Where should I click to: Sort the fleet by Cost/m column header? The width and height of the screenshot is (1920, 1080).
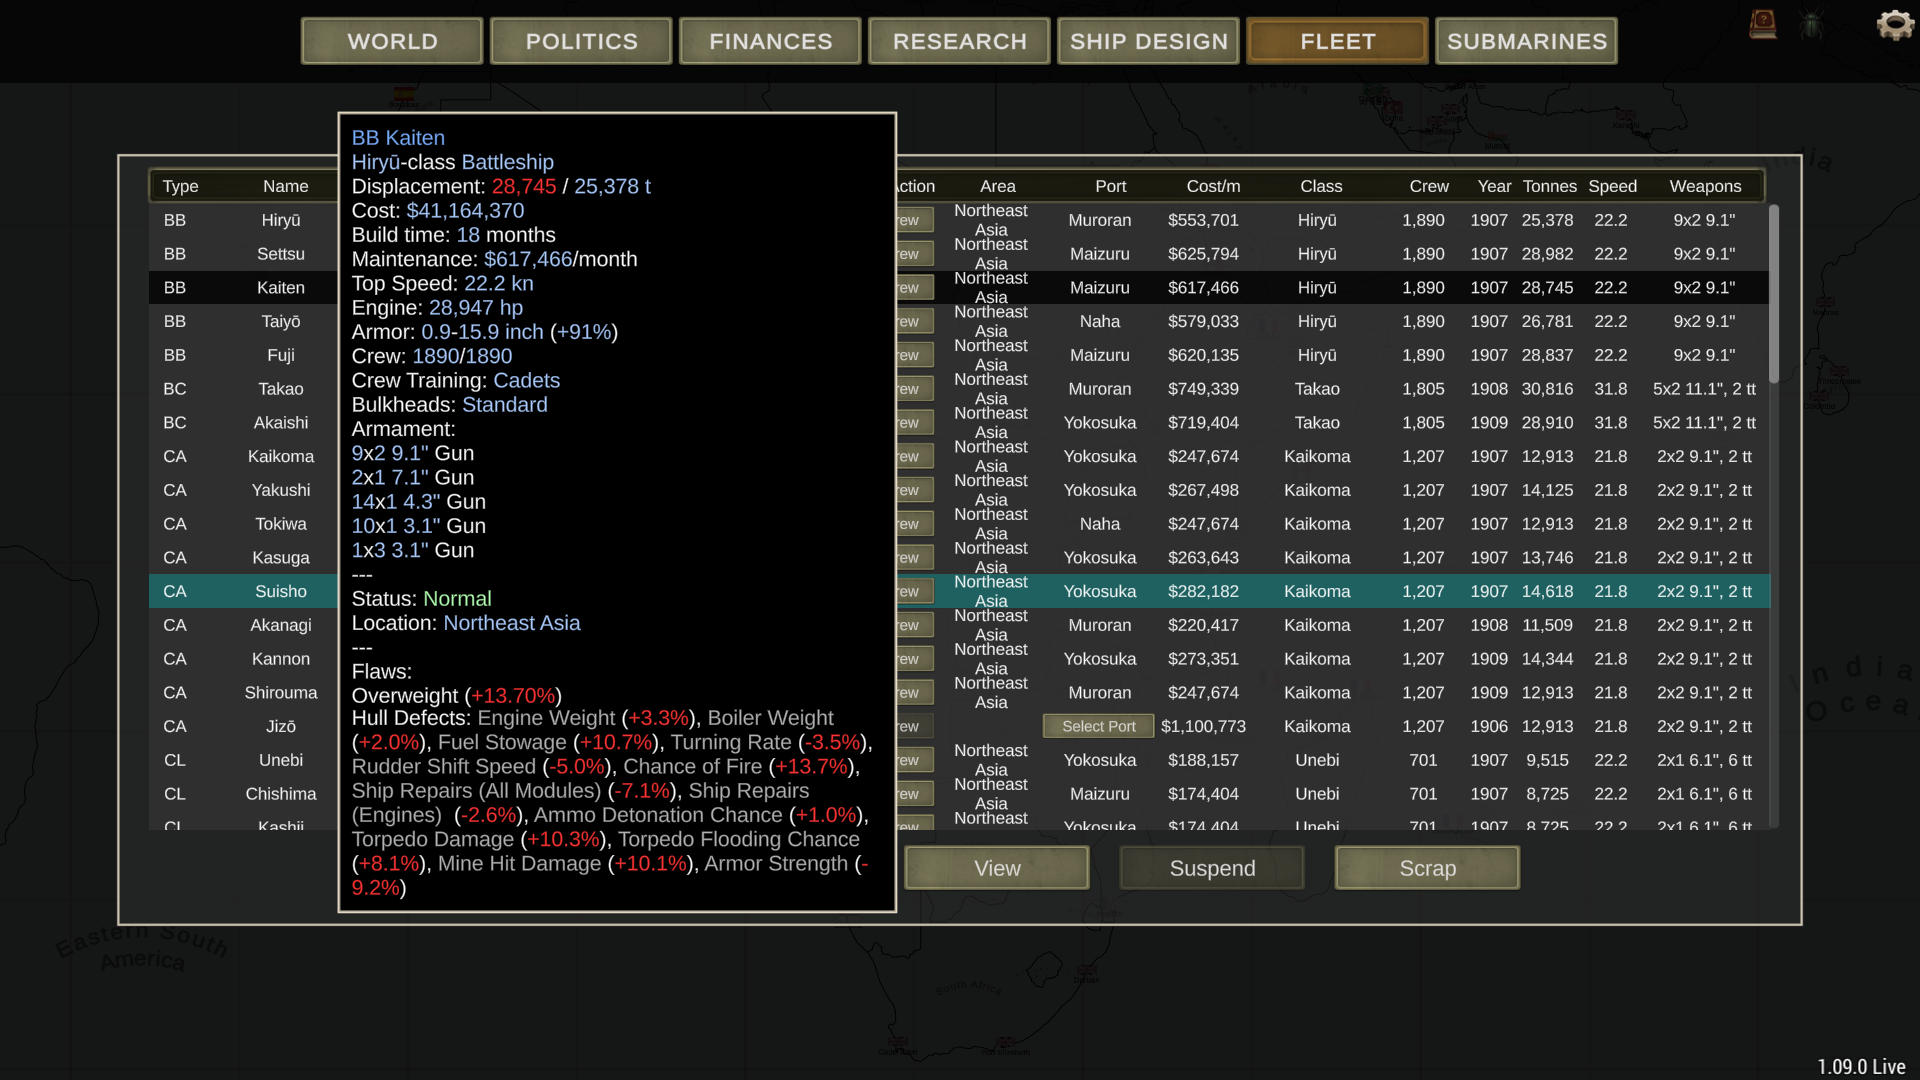click(x=1212, y=186)
